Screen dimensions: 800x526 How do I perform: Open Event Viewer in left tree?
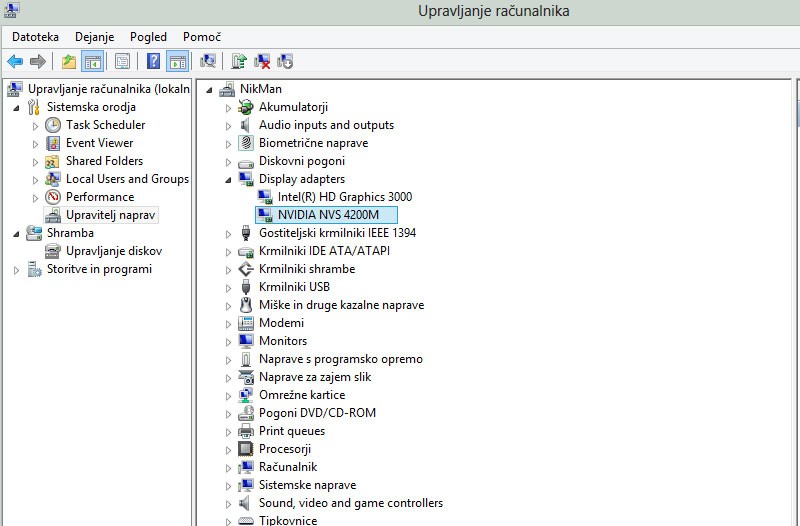[x=99, y=143]
